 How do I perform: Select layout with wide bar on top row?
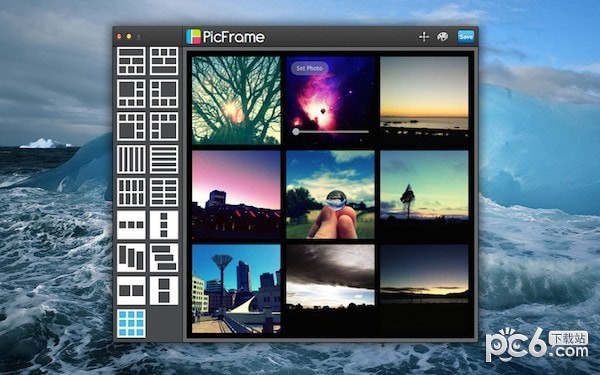tap(131, 61)
